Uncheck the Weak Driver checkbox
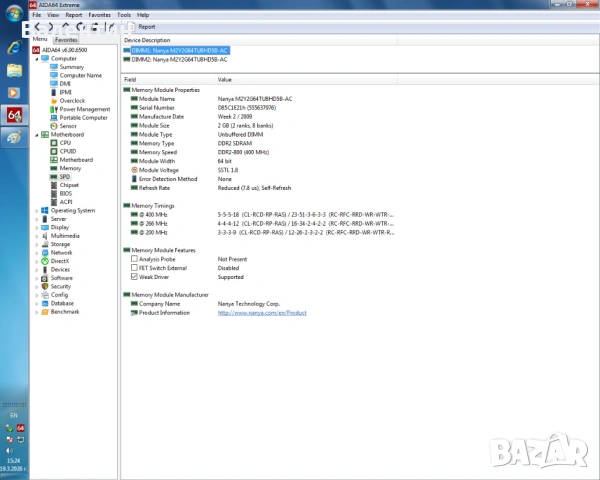The height and width of the screenshot is (480, 600). coord(134,277)
